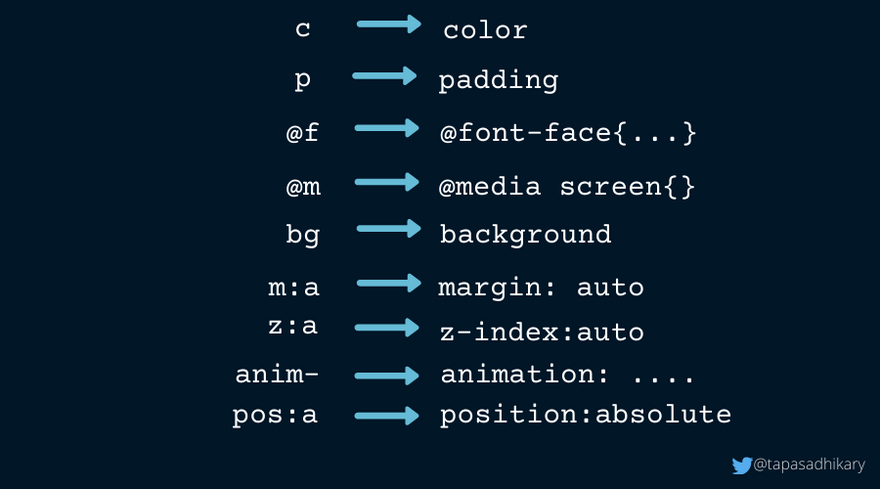
Task: Click the arrow pointing to 'margin: auto'
Action: coord(389,283)
